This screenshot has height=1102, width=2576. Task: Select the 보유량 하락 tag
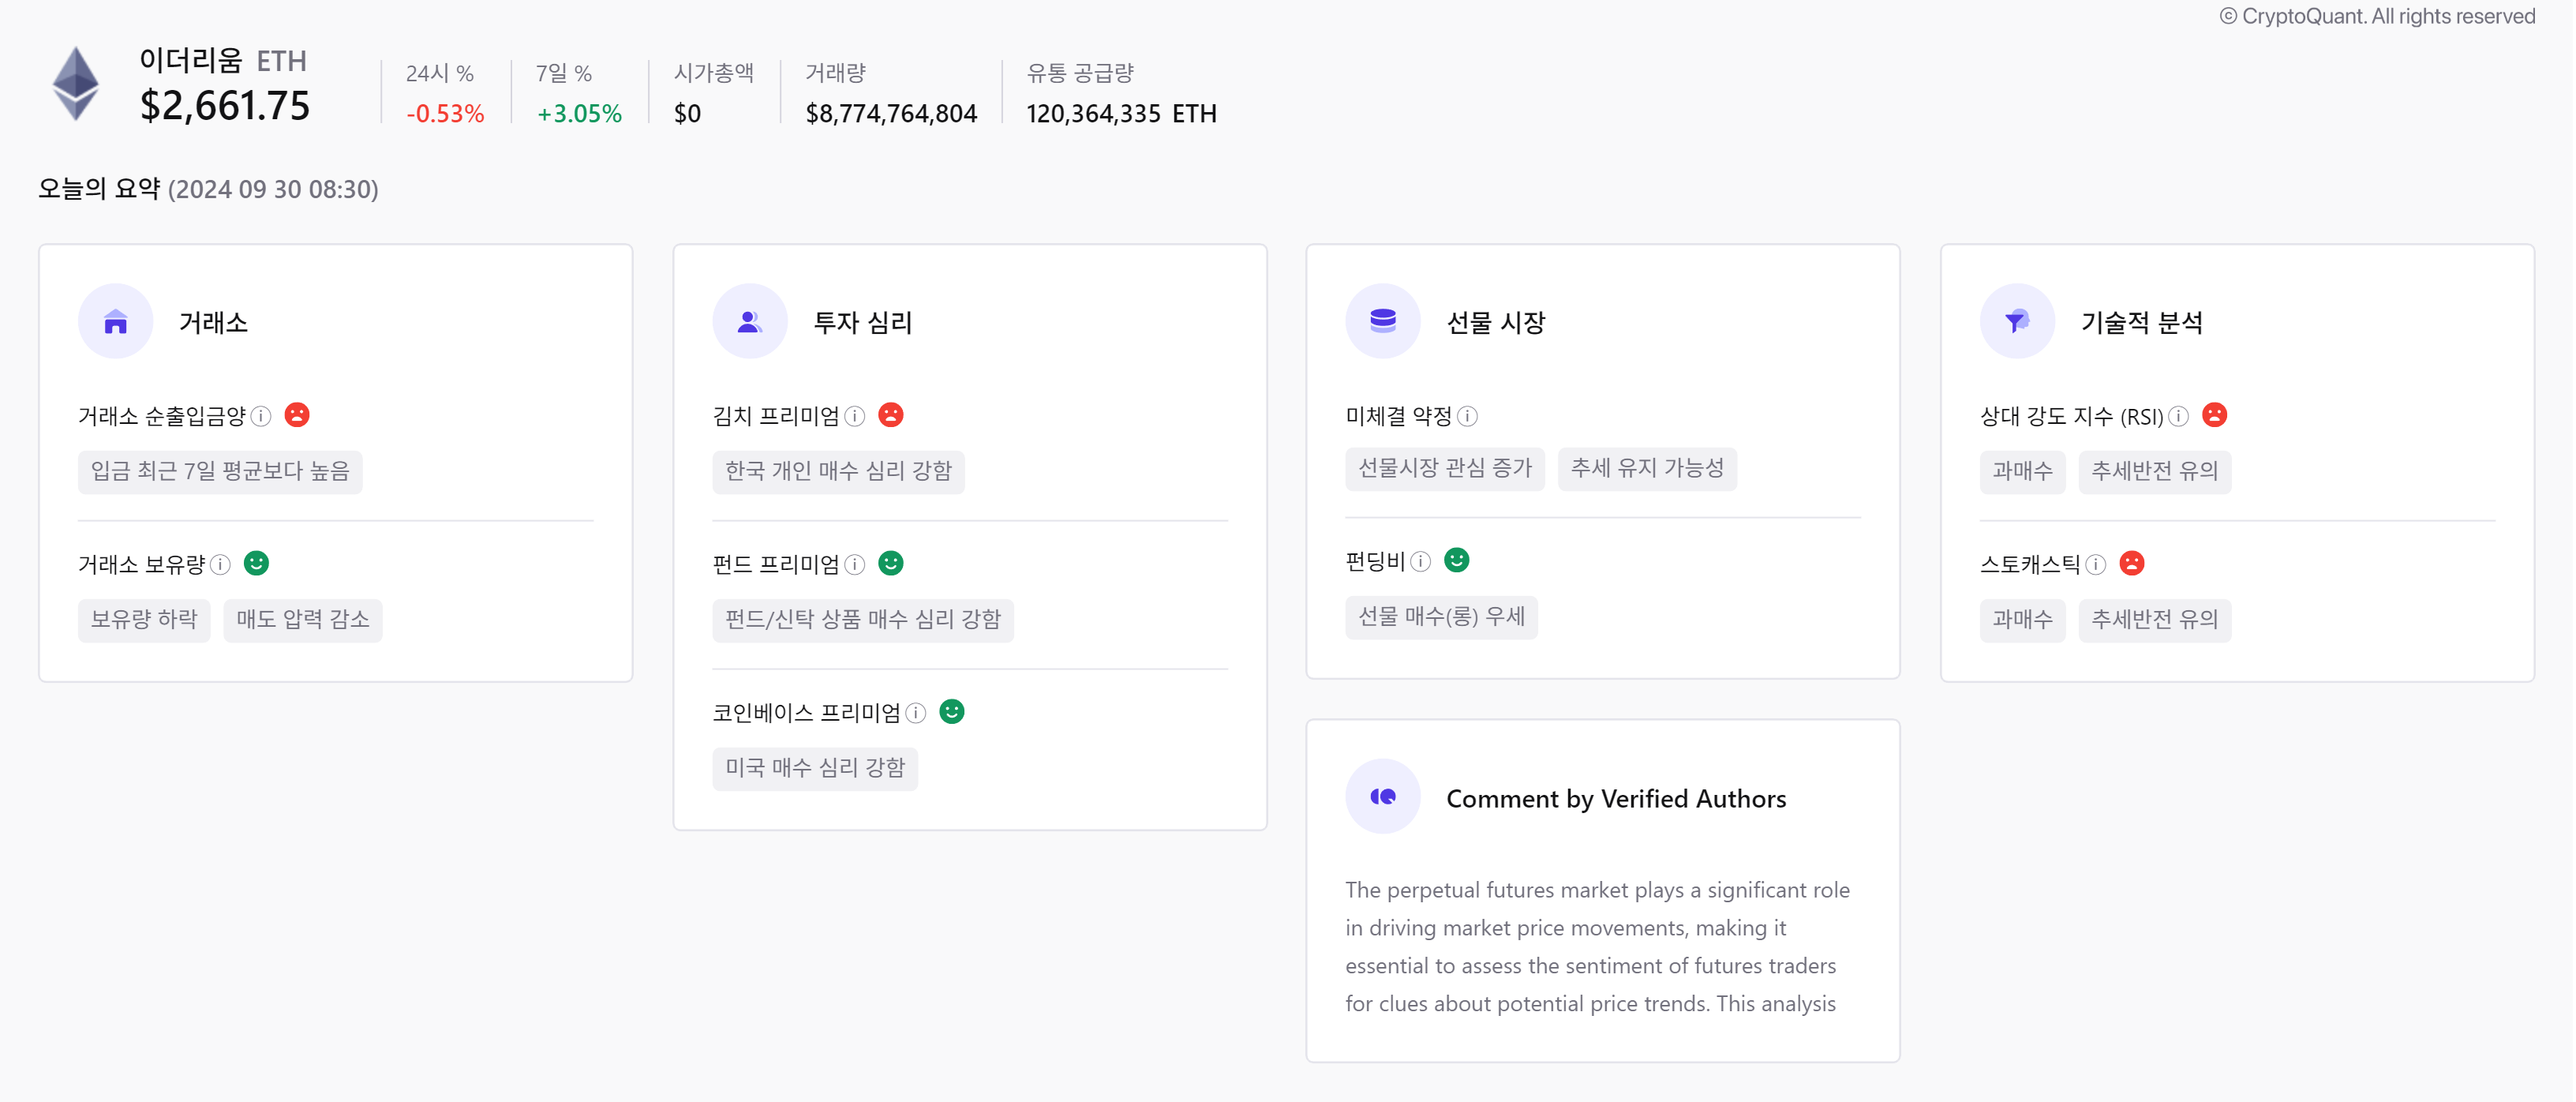(x=144, y=620)
